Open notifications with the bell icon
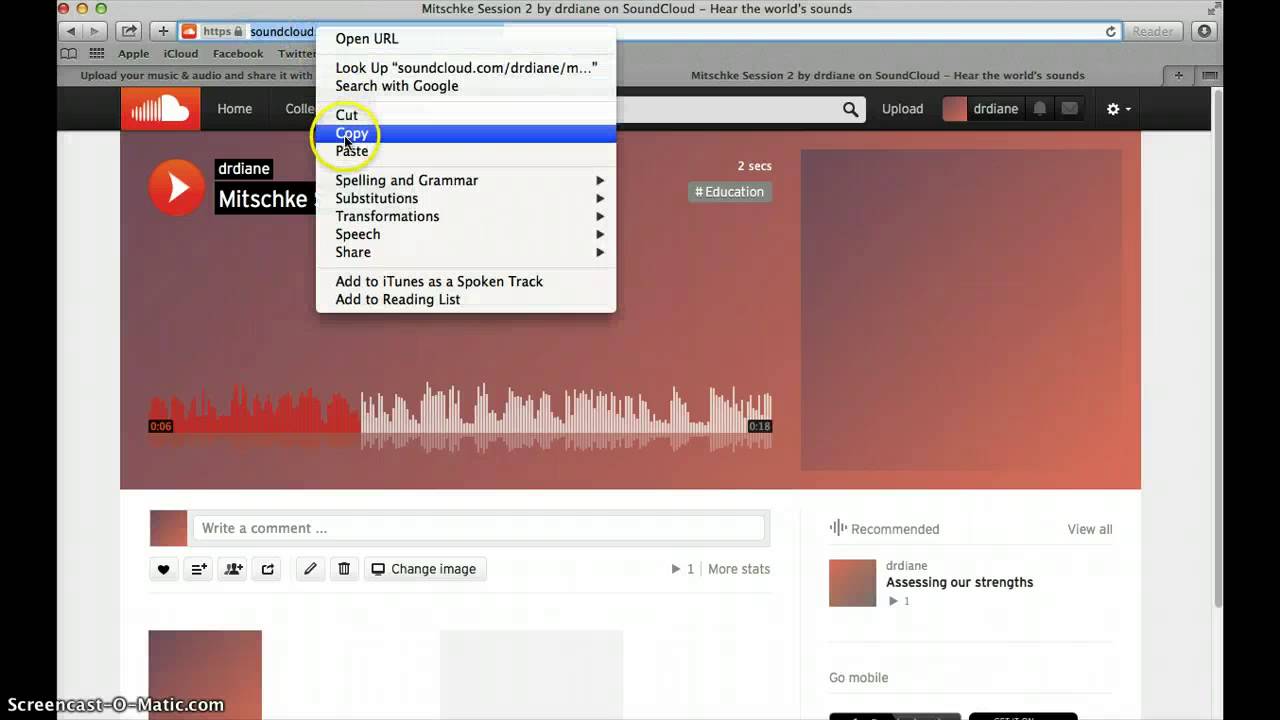 pyautogui.click(x=1038, y=108)
